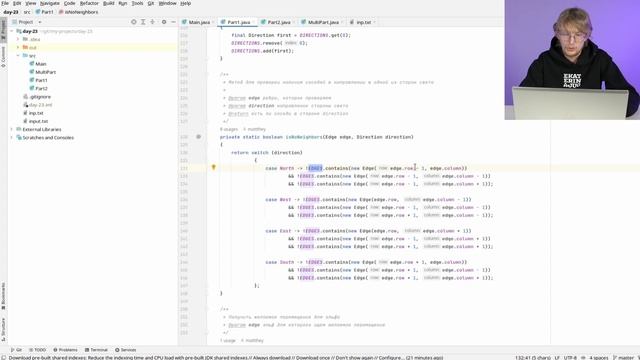Click the yellow intention lightbulb
Viewport: 640px width, 360px height.
pos(213,167)
